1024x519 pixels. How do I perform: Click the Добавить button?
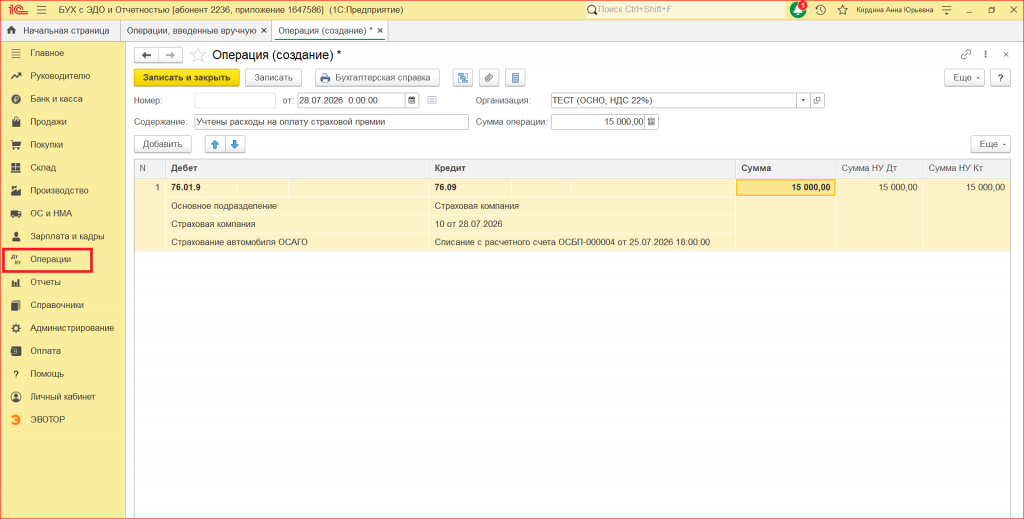[x=163, y=144]
